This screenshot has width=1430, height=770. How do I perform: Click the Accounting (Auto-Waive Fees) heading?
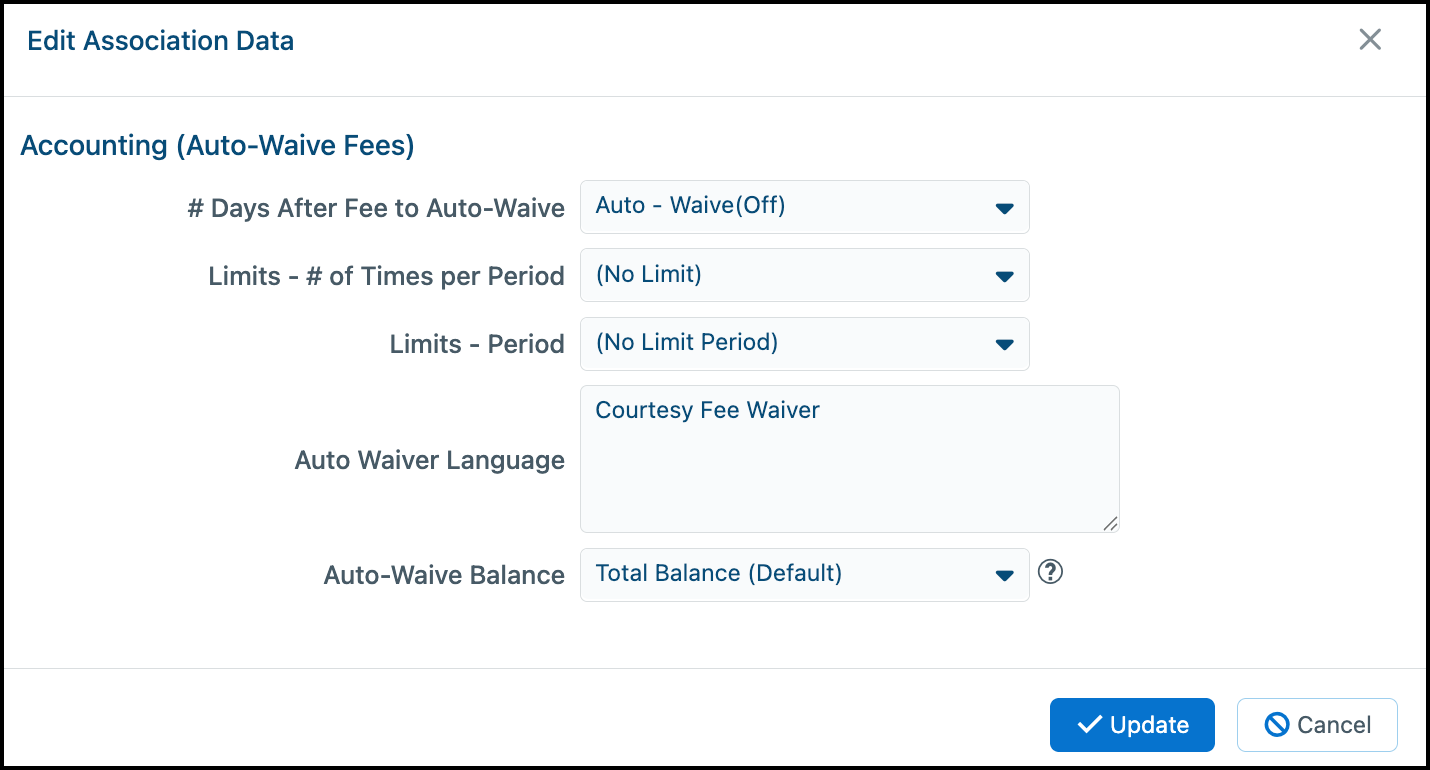(x=218, y=145)
